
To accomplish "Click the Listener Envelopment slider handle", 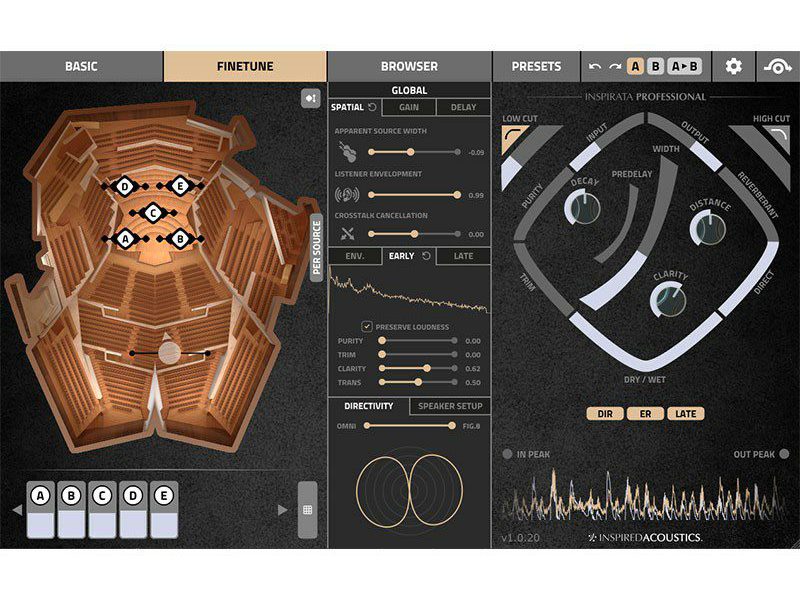I will pos(457,194).
